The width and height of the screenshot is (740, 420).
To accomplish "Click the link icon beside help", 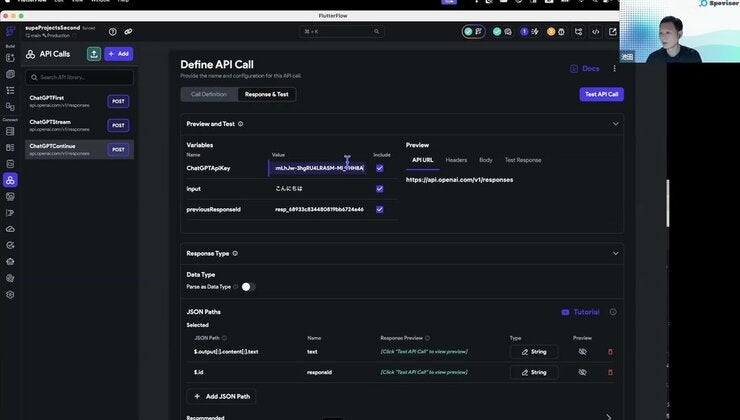I will point(128,32).
